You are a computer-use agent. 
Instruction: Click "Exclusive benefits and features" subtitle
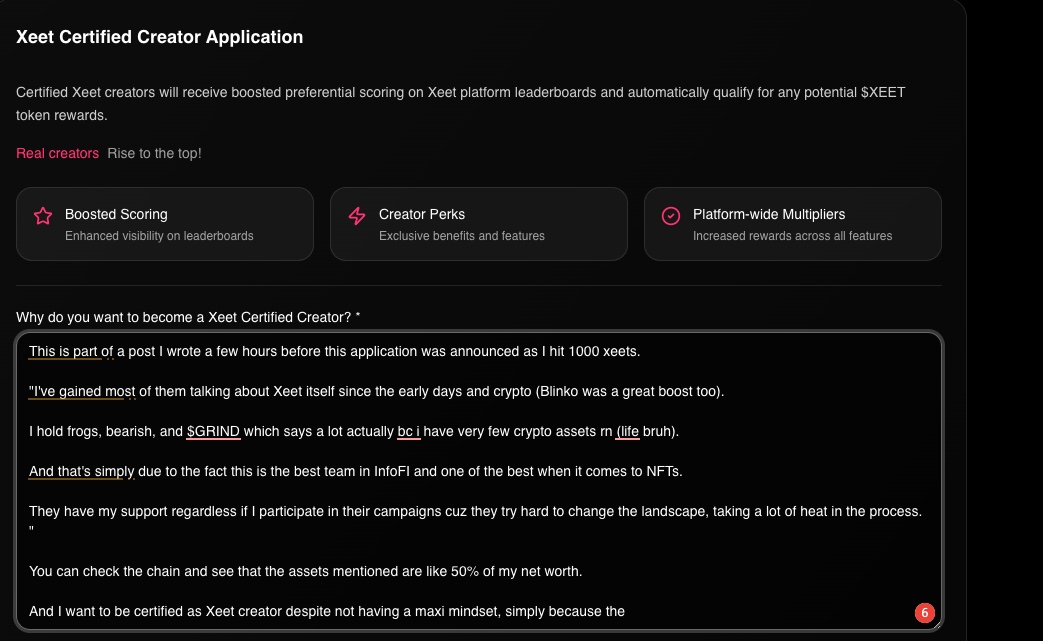461,236
